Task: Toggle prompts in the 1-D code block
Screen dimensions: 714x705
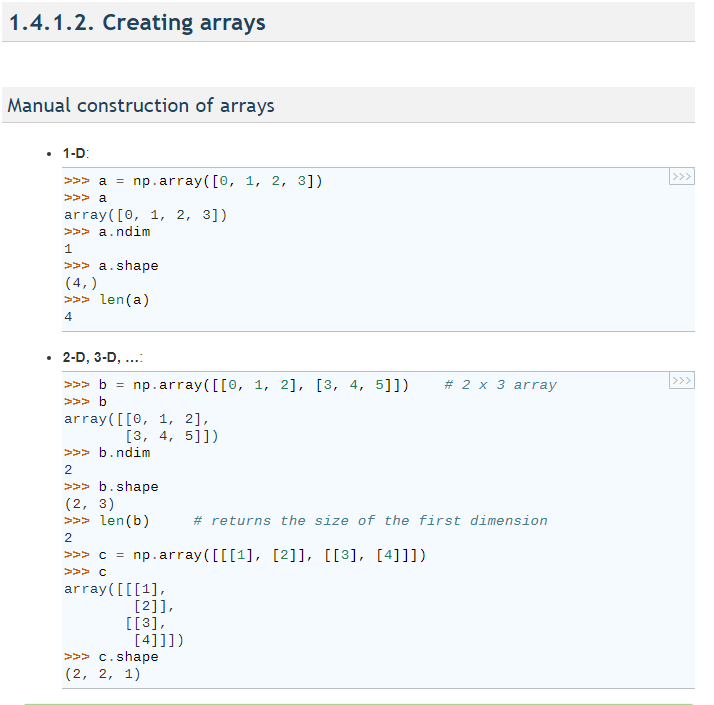Action: coord(681,176)
